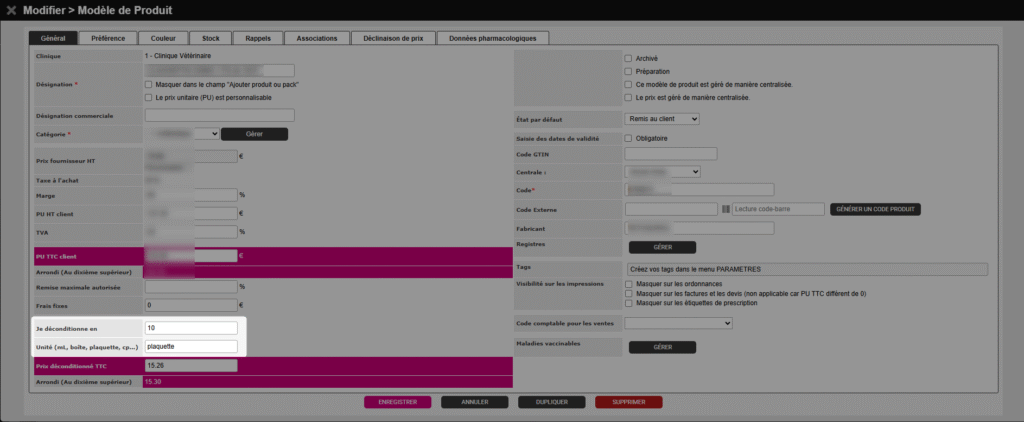This screenshot has height=422, width=1024.
Task: Click the barcode icon beside Lecture code-barre
Action: coord(726,209)
